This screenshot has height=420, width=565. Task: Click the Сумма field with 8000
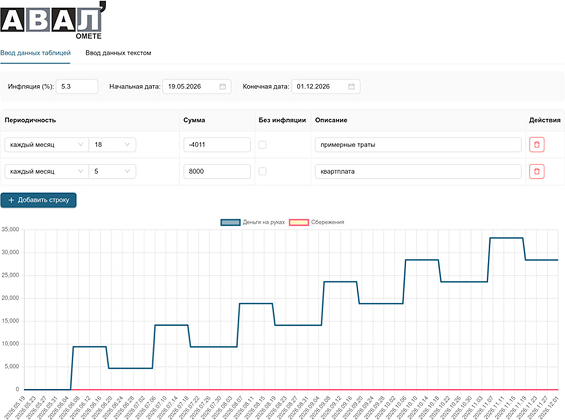click(x=217, y=171)
